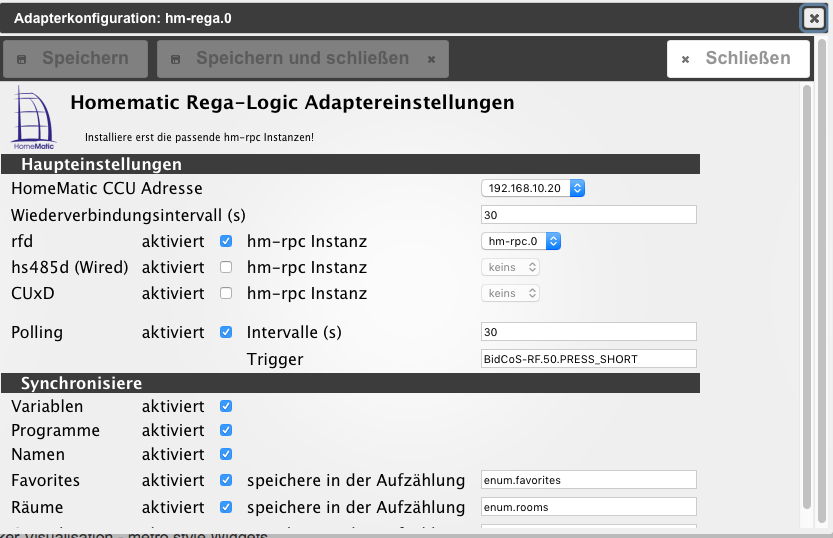Enable hs485d (Wired) checkbox
Viewport: 833px width, 538px height.
(226, 267)
